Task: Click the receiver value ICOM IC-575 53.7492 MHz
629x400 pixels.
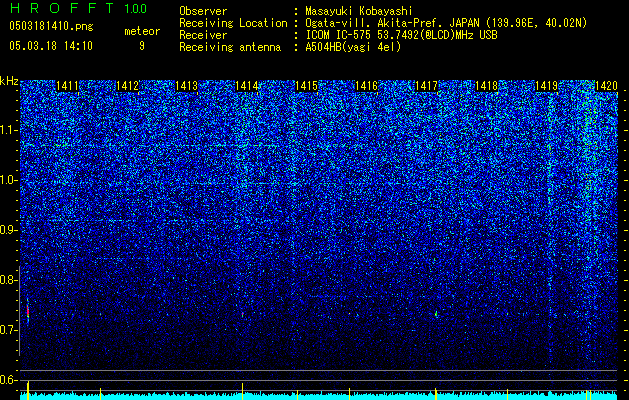Action: tap(401, 35)
